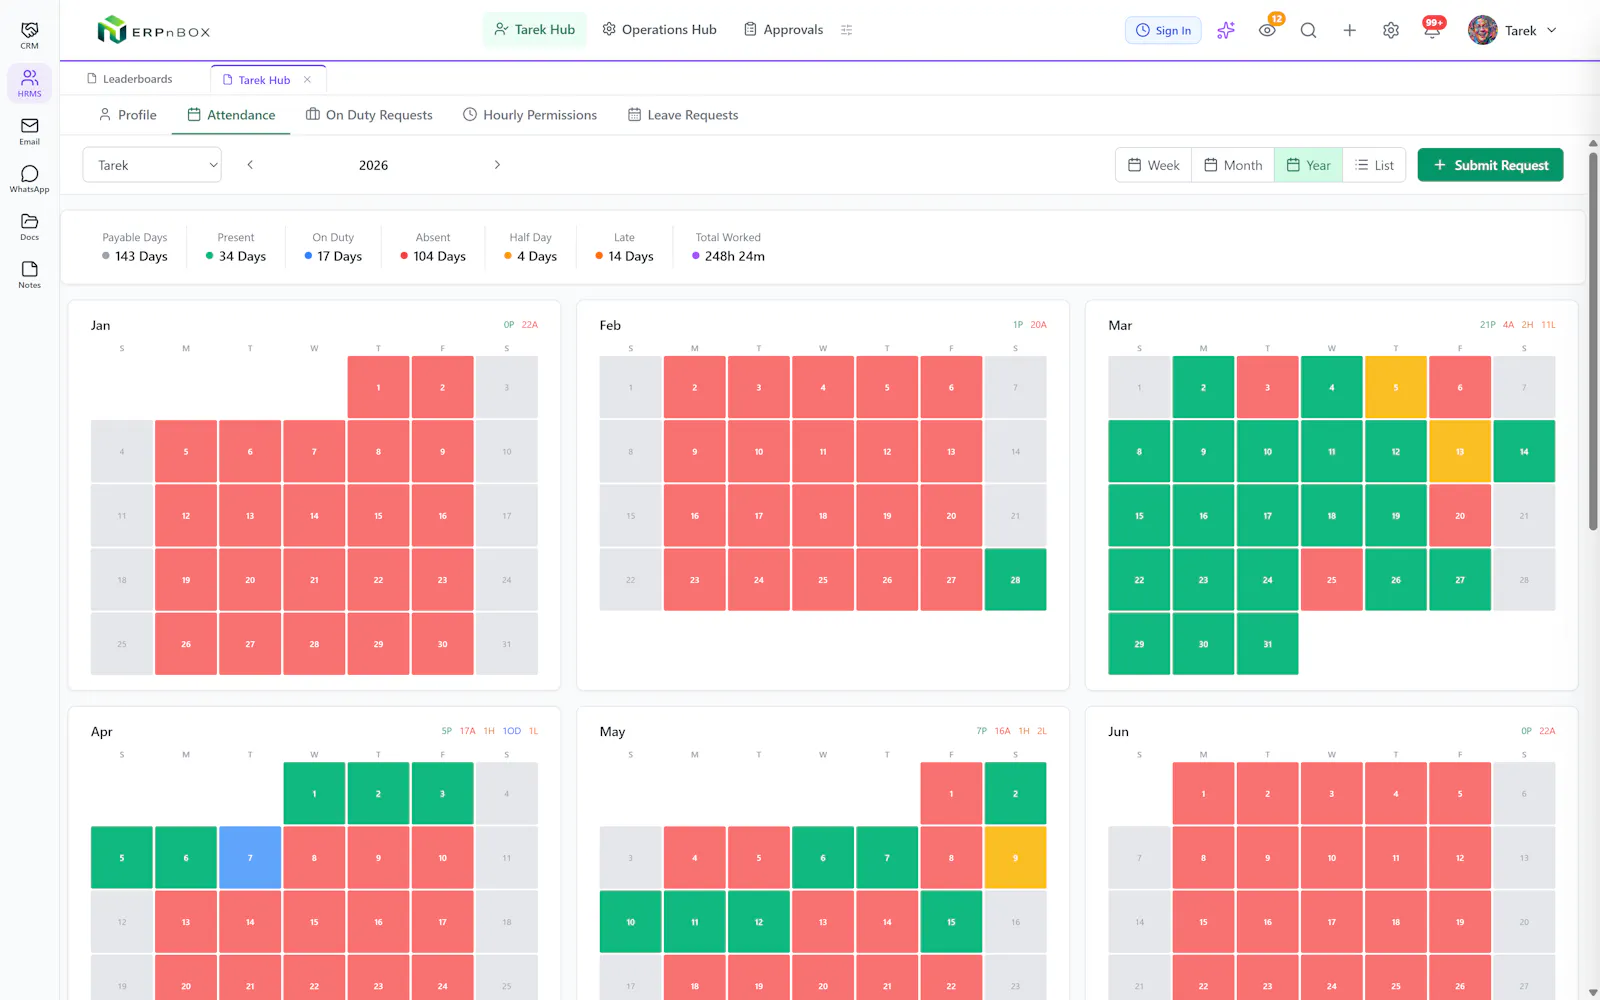Open the CRM module in sidebar
Screen dimensions: 1600x1000
coord(29,35)
